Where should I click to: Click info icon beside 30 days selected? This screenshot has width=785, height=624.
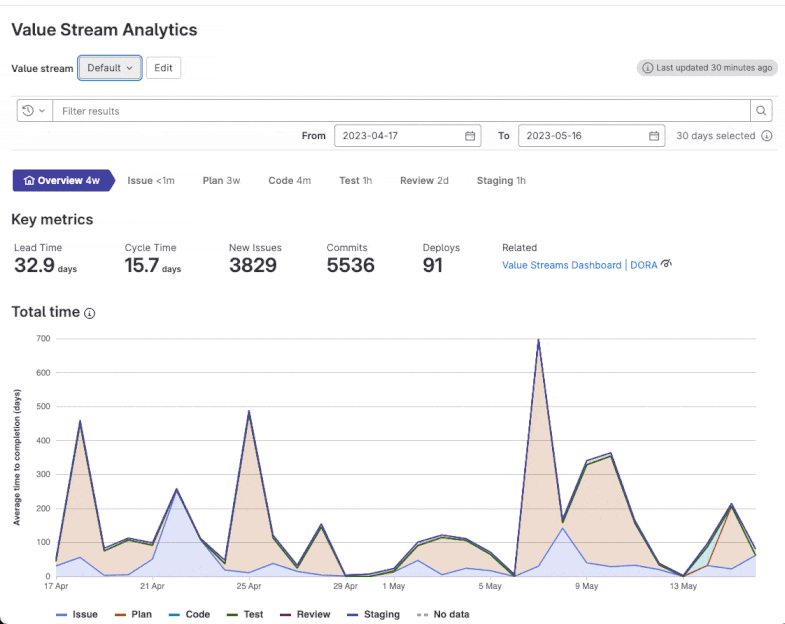(x=767, y=136)
